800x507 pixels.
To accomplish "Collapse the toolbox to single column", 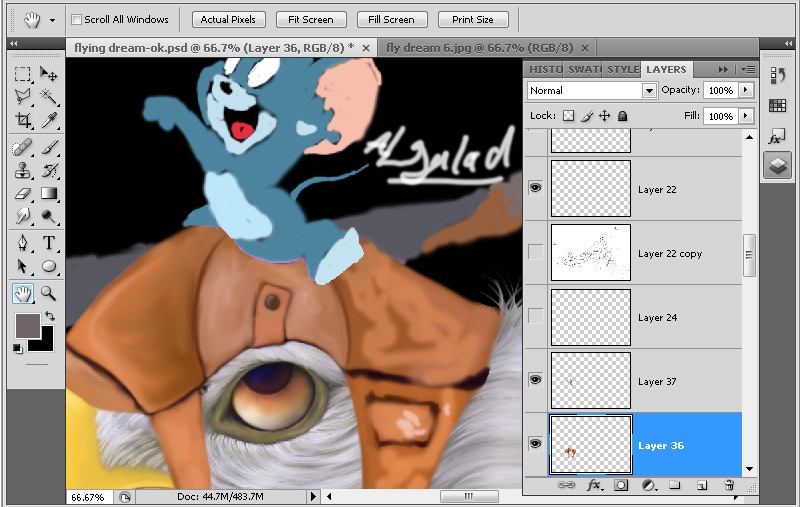I will coord(14,43).
